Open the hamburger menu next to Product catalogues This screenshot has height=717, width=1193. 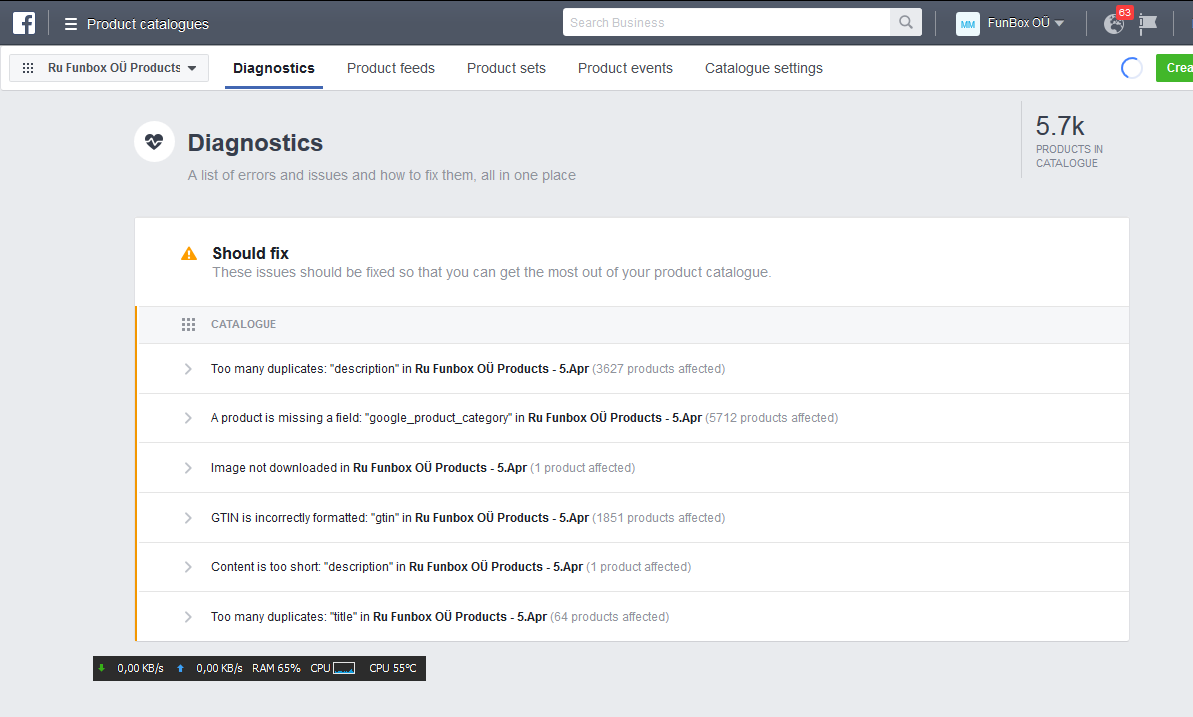pyautogui.click(x=71, y=24)
